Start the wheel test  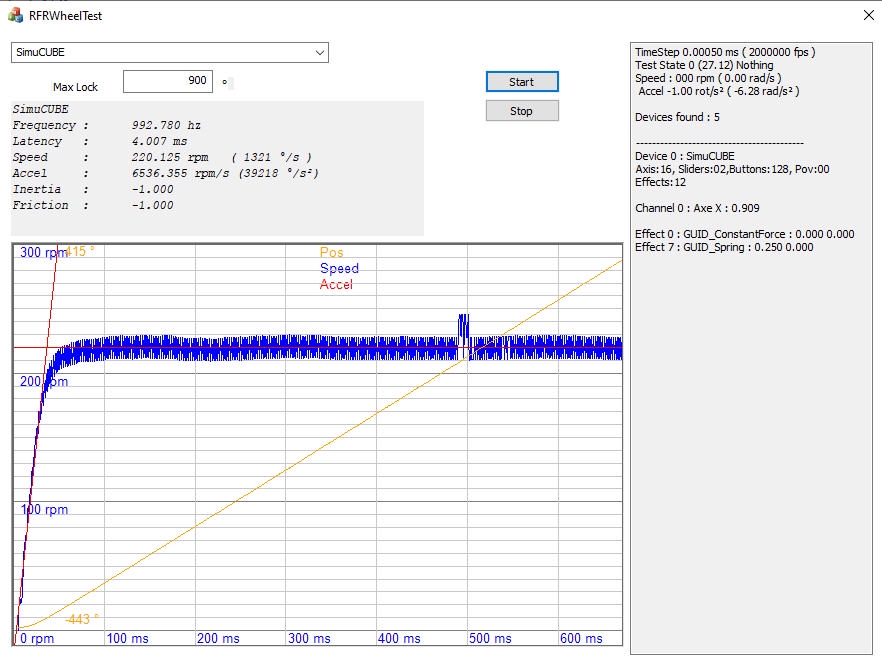click(522, 82)
